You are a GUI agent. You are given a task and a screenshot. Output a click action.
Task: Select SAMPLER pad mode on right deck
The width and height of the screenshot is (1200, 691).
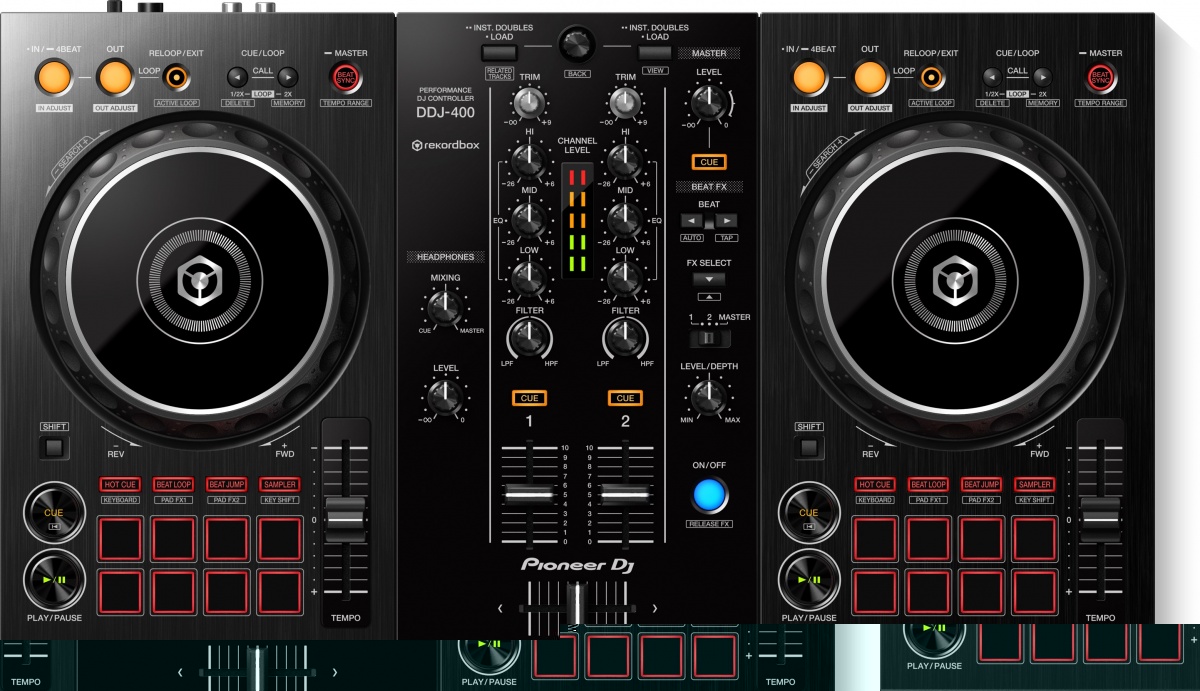1034,484
